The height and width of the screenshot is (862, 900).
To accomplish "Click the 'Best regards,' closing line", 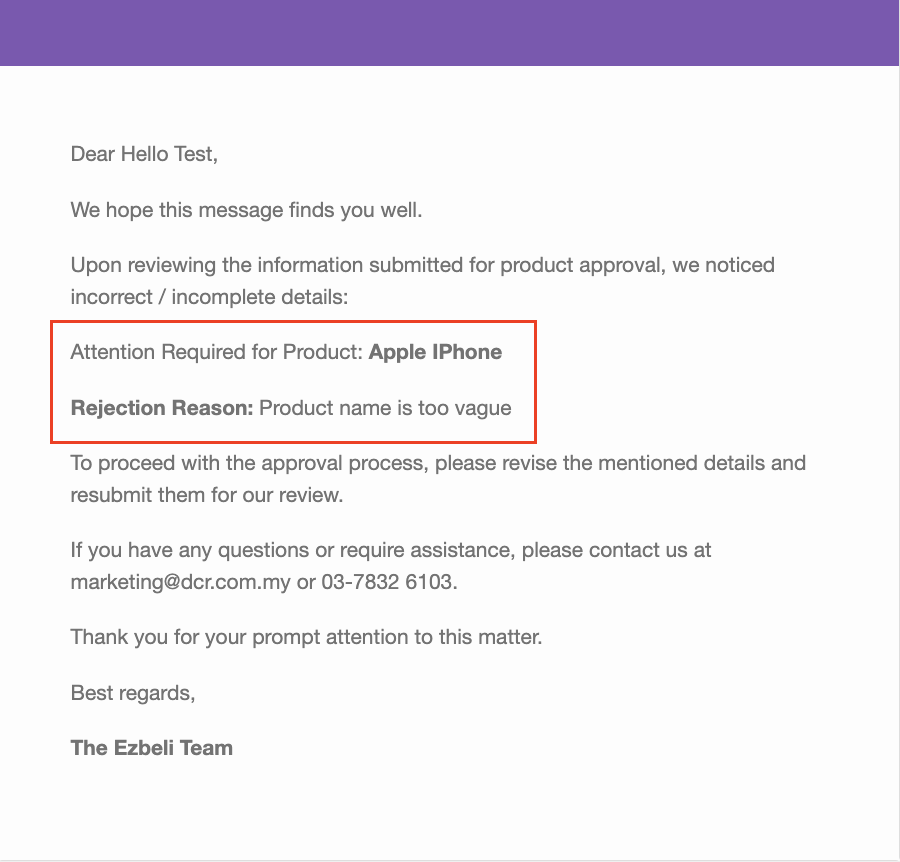I will pyautogui.click(x=133, y=693).
